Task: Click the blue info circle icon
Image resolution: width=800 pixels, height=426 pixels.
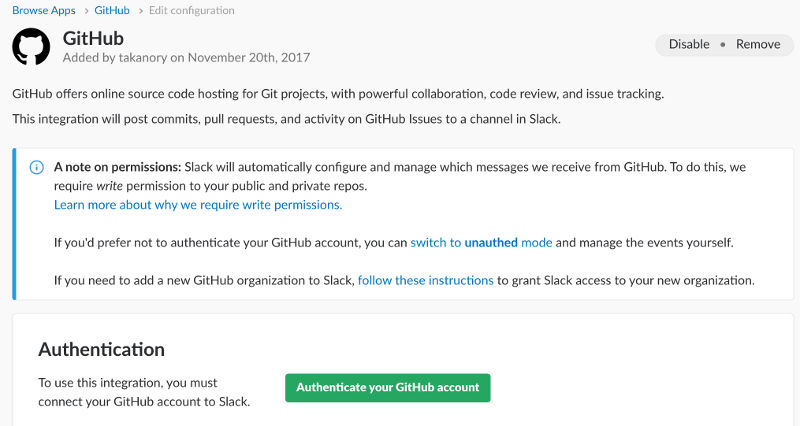Action: tap(37, 167)
